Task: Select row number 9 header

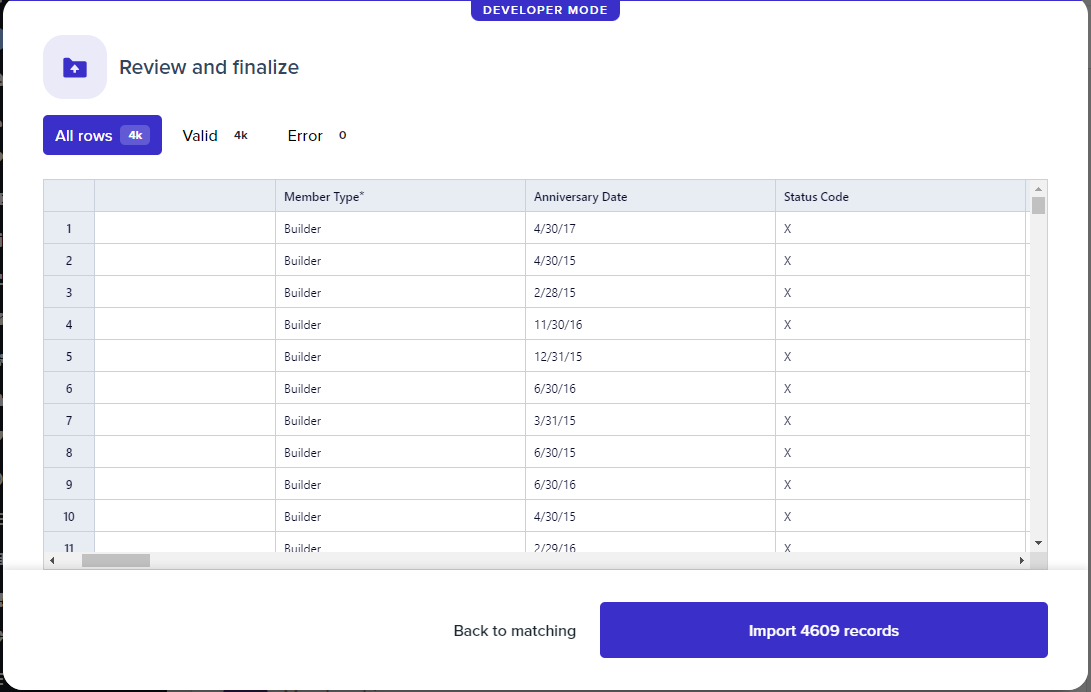Action: click(69, 484)
